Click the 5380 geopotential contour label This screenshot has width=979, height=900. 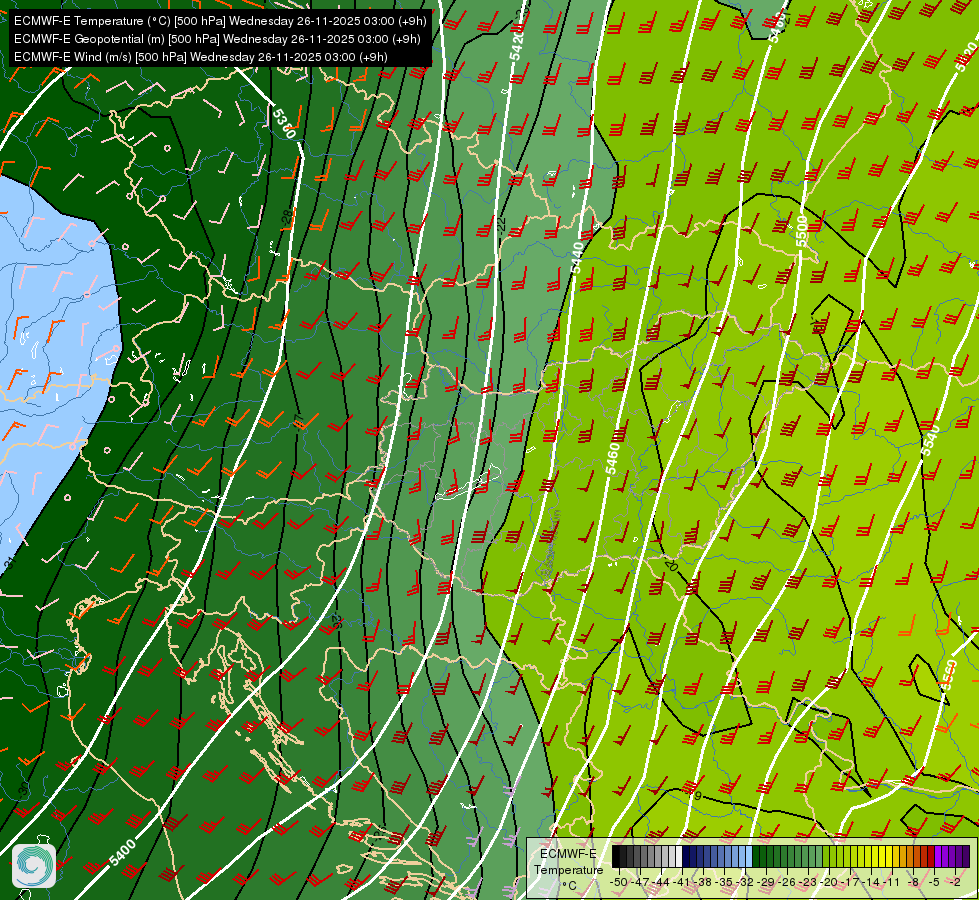[x=283, y=123]
